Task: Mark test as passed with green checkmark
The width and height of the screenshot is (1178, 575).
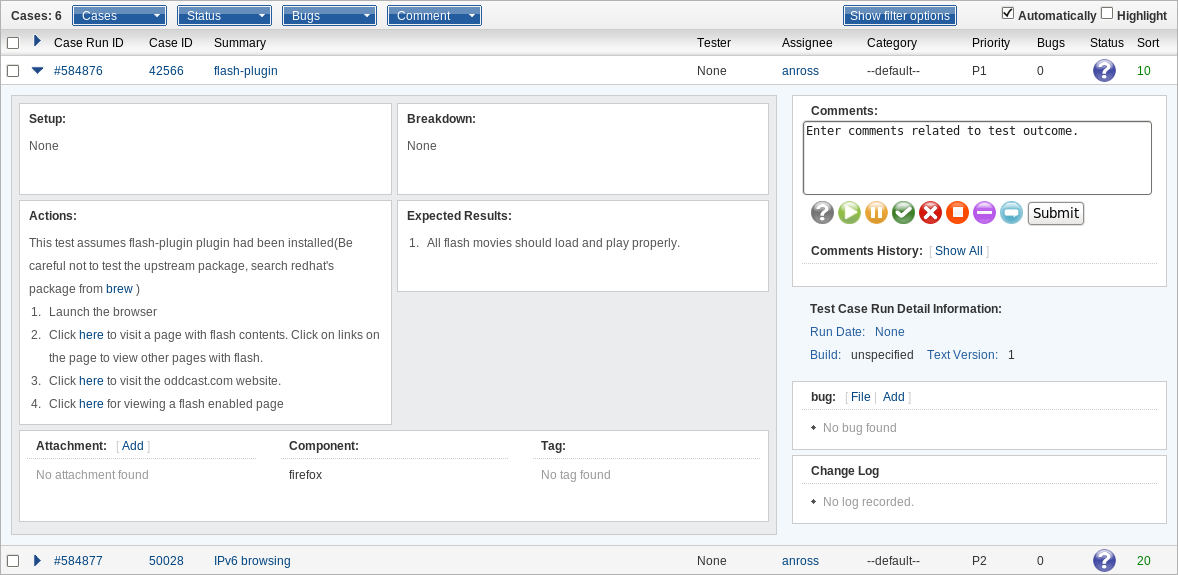Action: tap(903, 212)
